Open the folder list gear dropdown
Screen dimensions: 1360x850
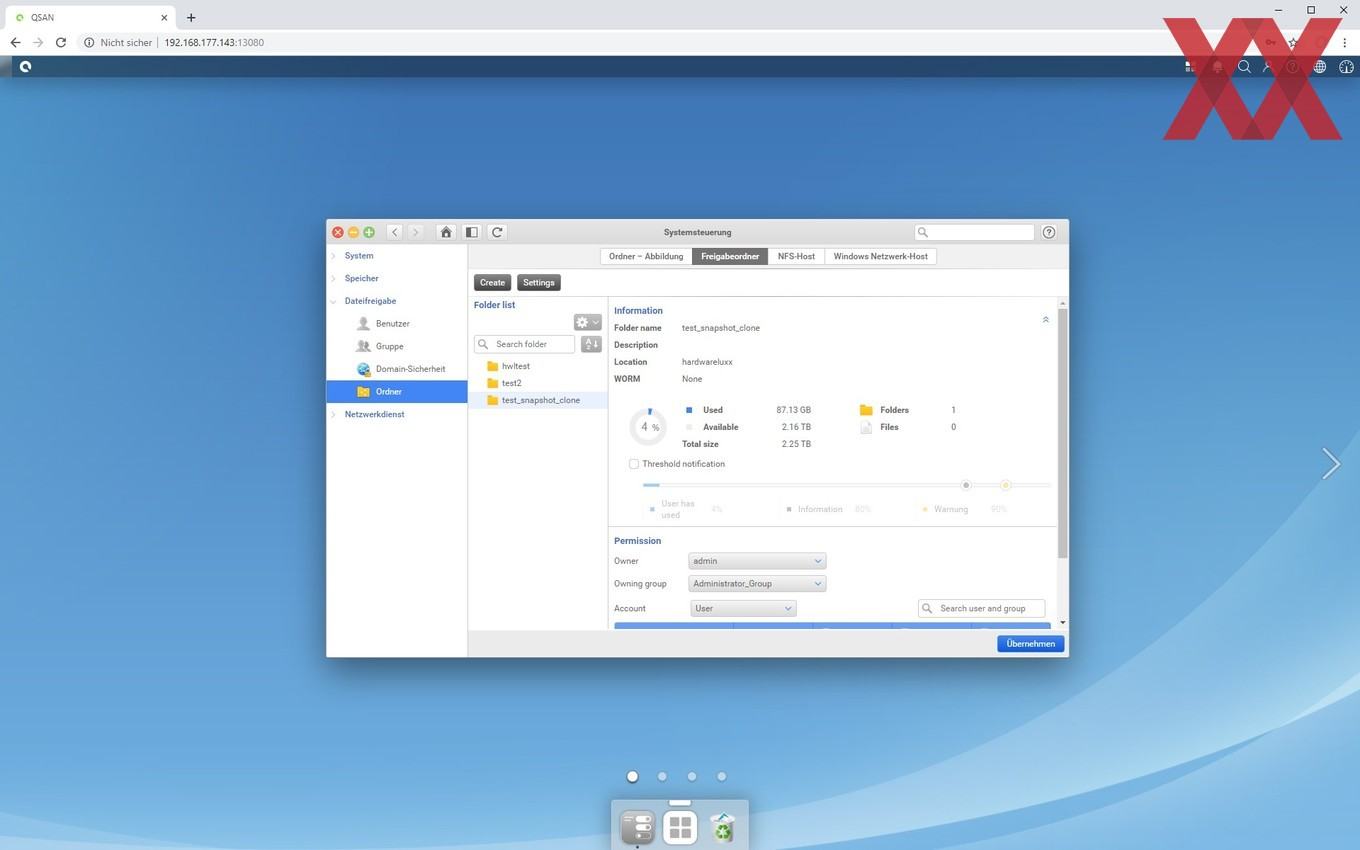[x=587, y=322]
